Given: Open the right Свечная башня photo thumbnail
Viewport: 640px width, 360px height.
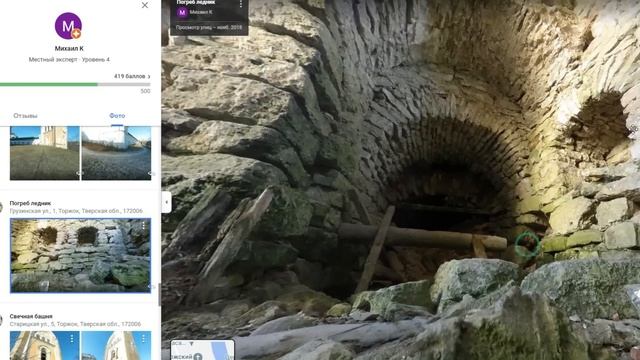Looking at the screenshot, I should [x=116, y=346].
